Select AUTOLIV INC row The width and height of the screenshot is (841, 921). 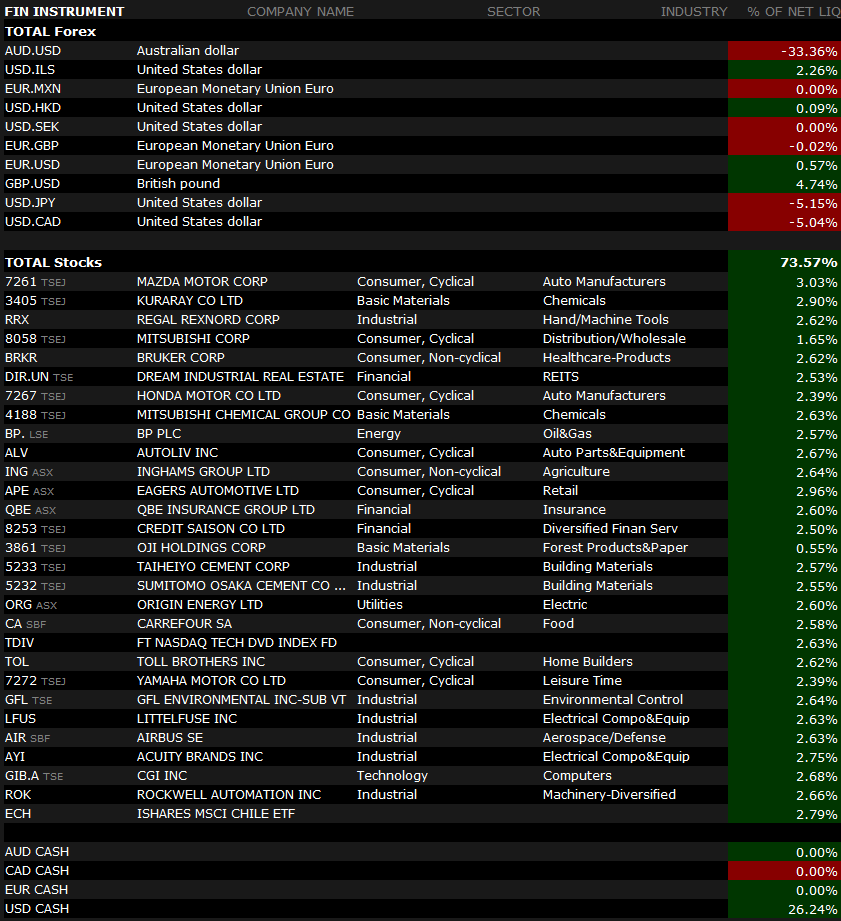[420, 453]
